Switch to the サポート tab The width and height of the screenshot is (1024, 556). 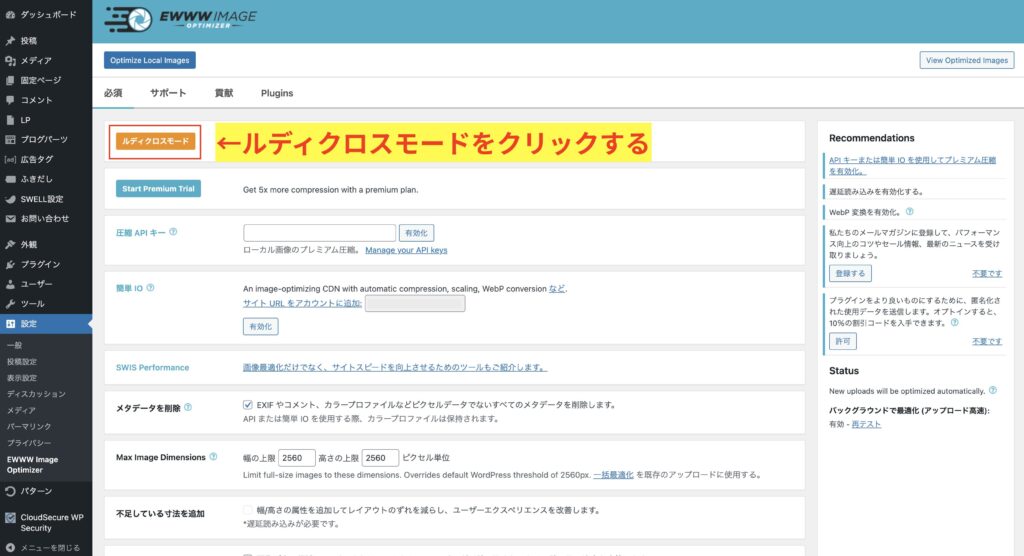(x=168, y=93)
